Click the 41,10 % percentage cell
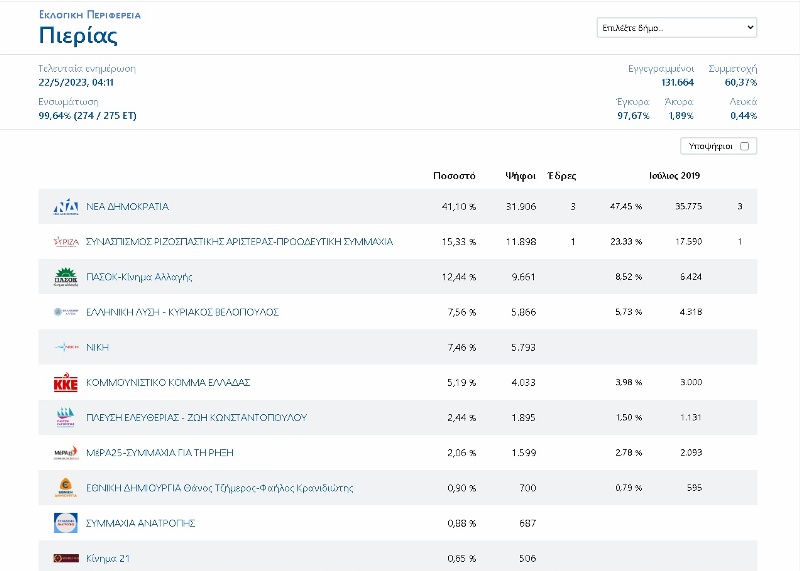 point(459,207)
